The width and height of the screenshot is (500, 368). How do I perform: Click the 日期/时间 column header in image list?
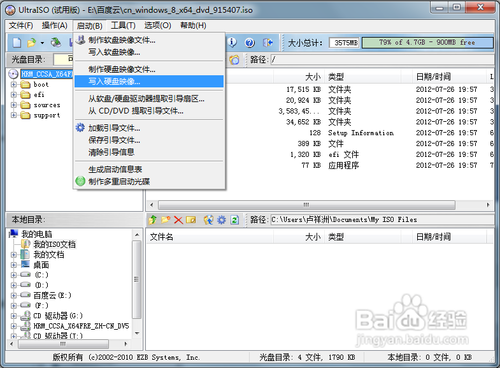pos(449,77)
